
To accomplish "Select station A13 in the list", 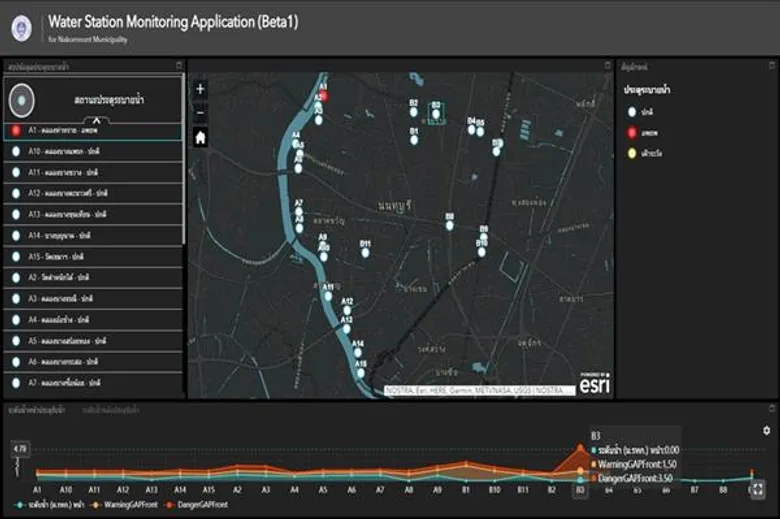I will [93, 214].
